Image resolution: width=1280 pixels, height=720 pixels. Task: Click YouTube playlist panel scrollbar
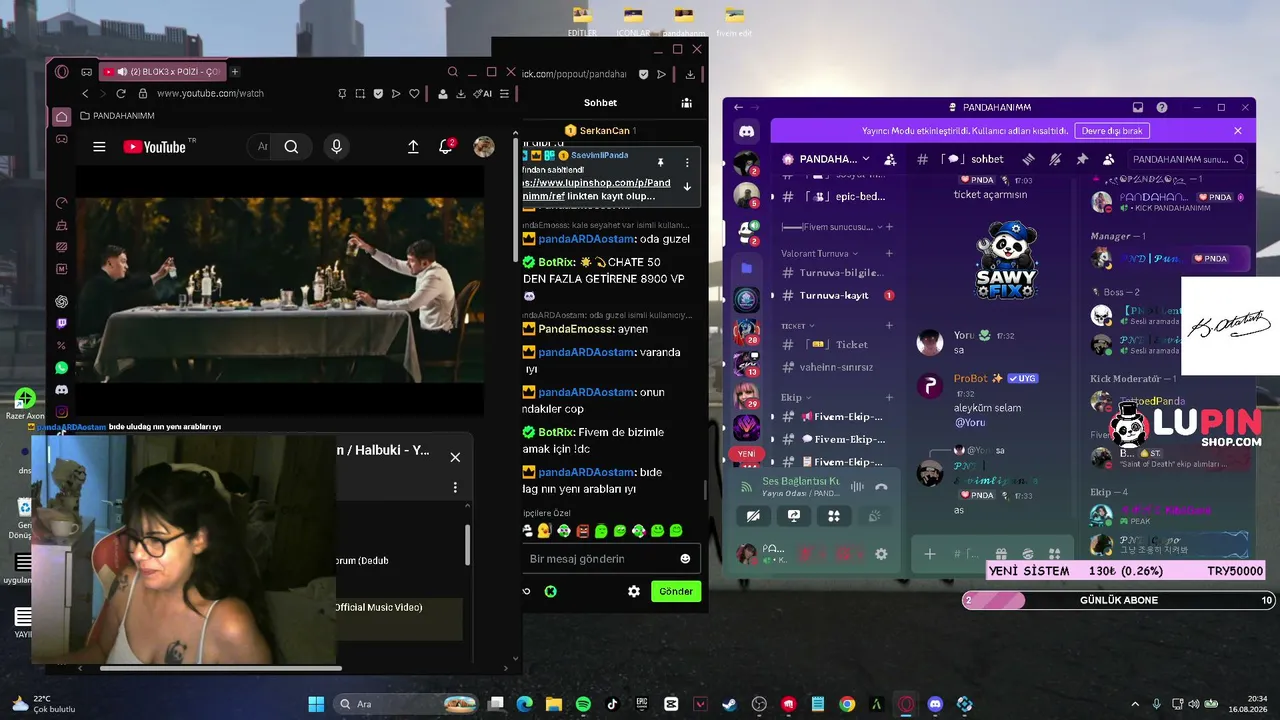(x=467, y=546)
